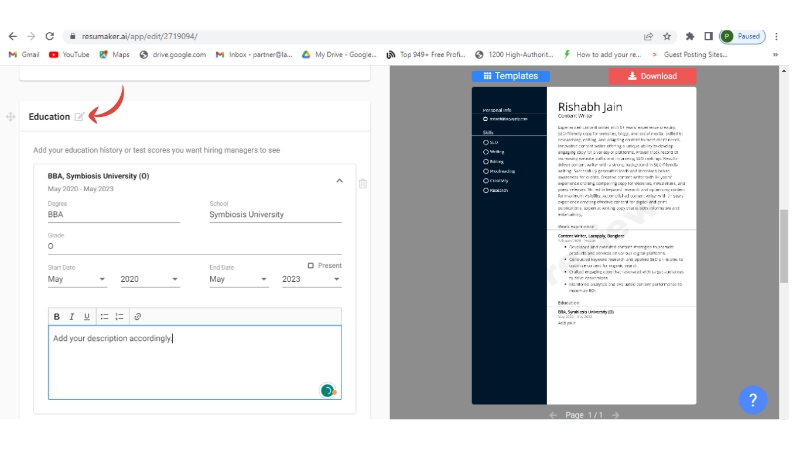This screenshot has width=800, height=449.
Task: Add a hyperlink using the link icon
Action: pos(138,316)
